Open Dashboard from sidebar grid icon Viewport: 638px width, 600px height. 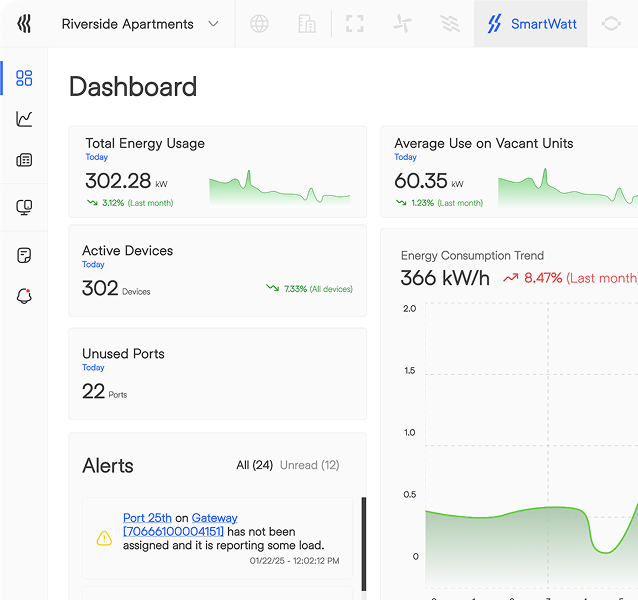click(x=24, y=78)
